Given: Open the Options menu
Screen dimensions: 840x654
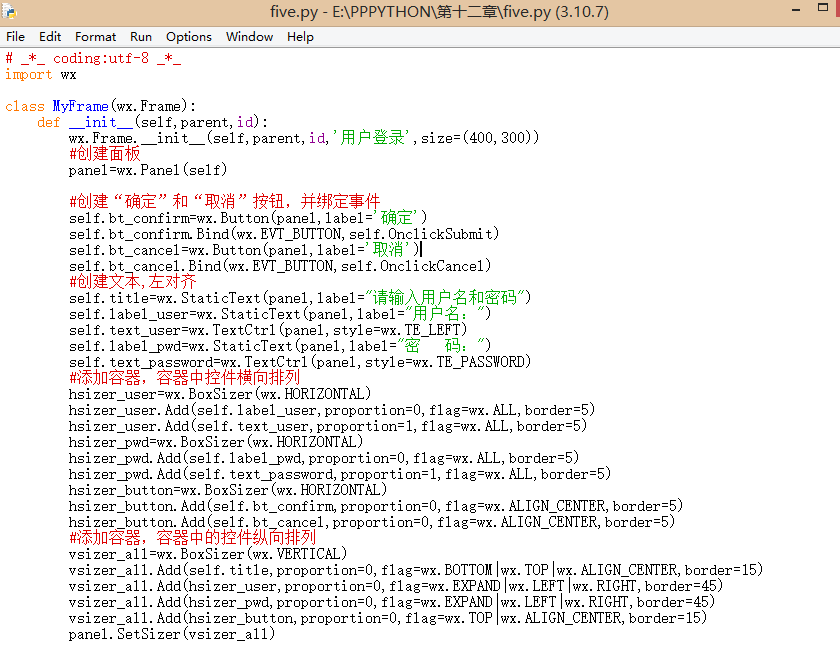Looking at the screenshot, I should (x=189, y=36).
